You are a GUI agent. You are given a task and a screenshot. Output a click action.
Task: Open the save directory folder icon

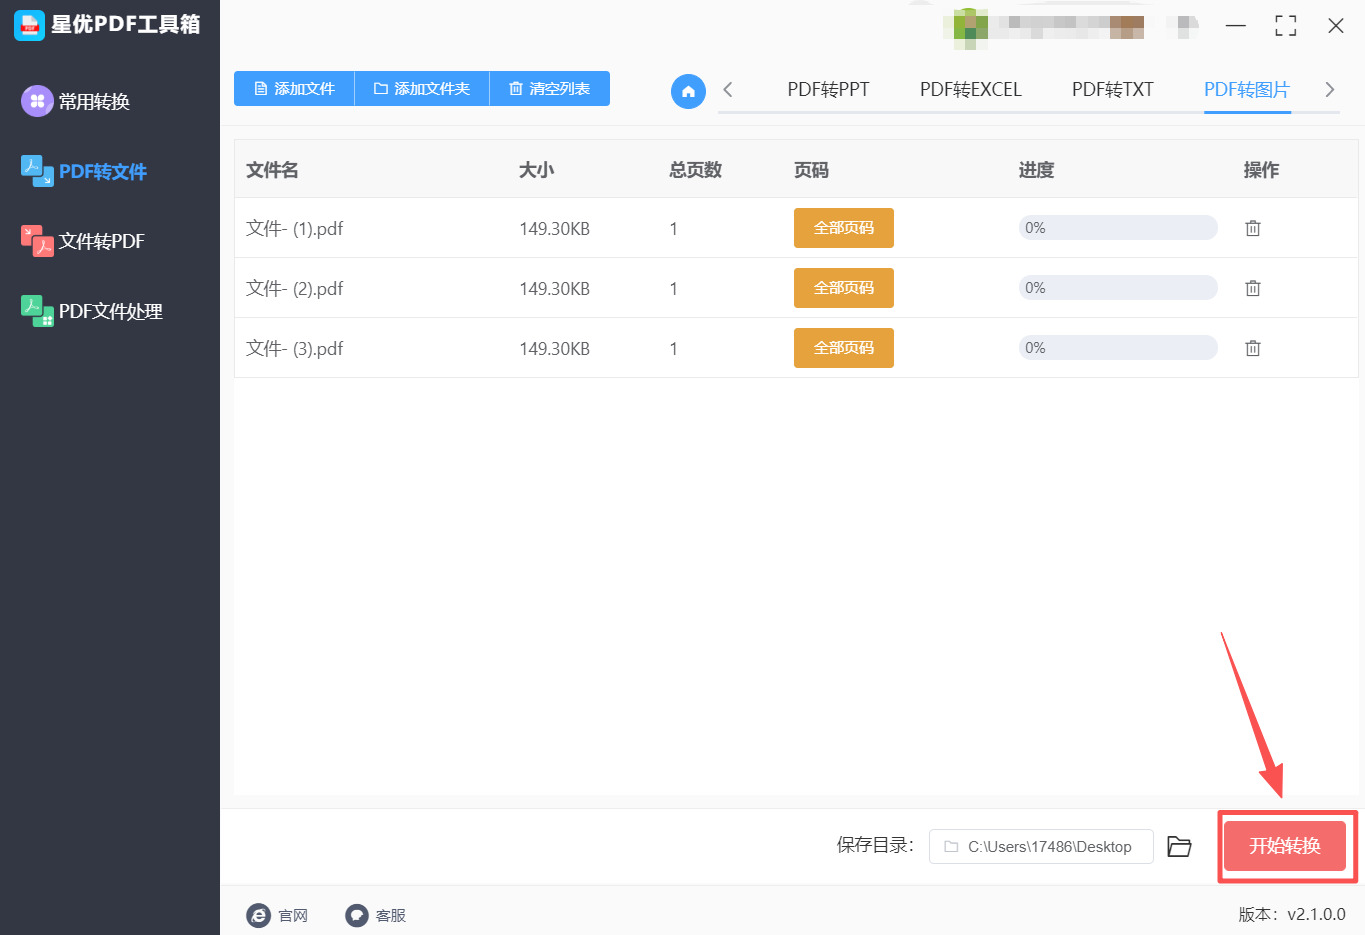point(1180,846)
